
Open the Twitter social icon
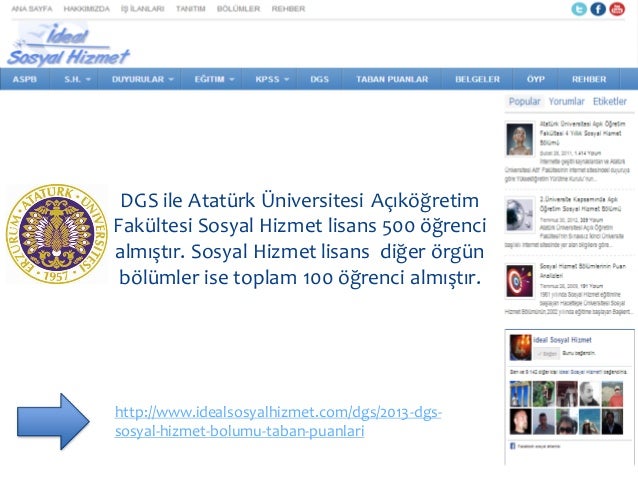(579, 9)
